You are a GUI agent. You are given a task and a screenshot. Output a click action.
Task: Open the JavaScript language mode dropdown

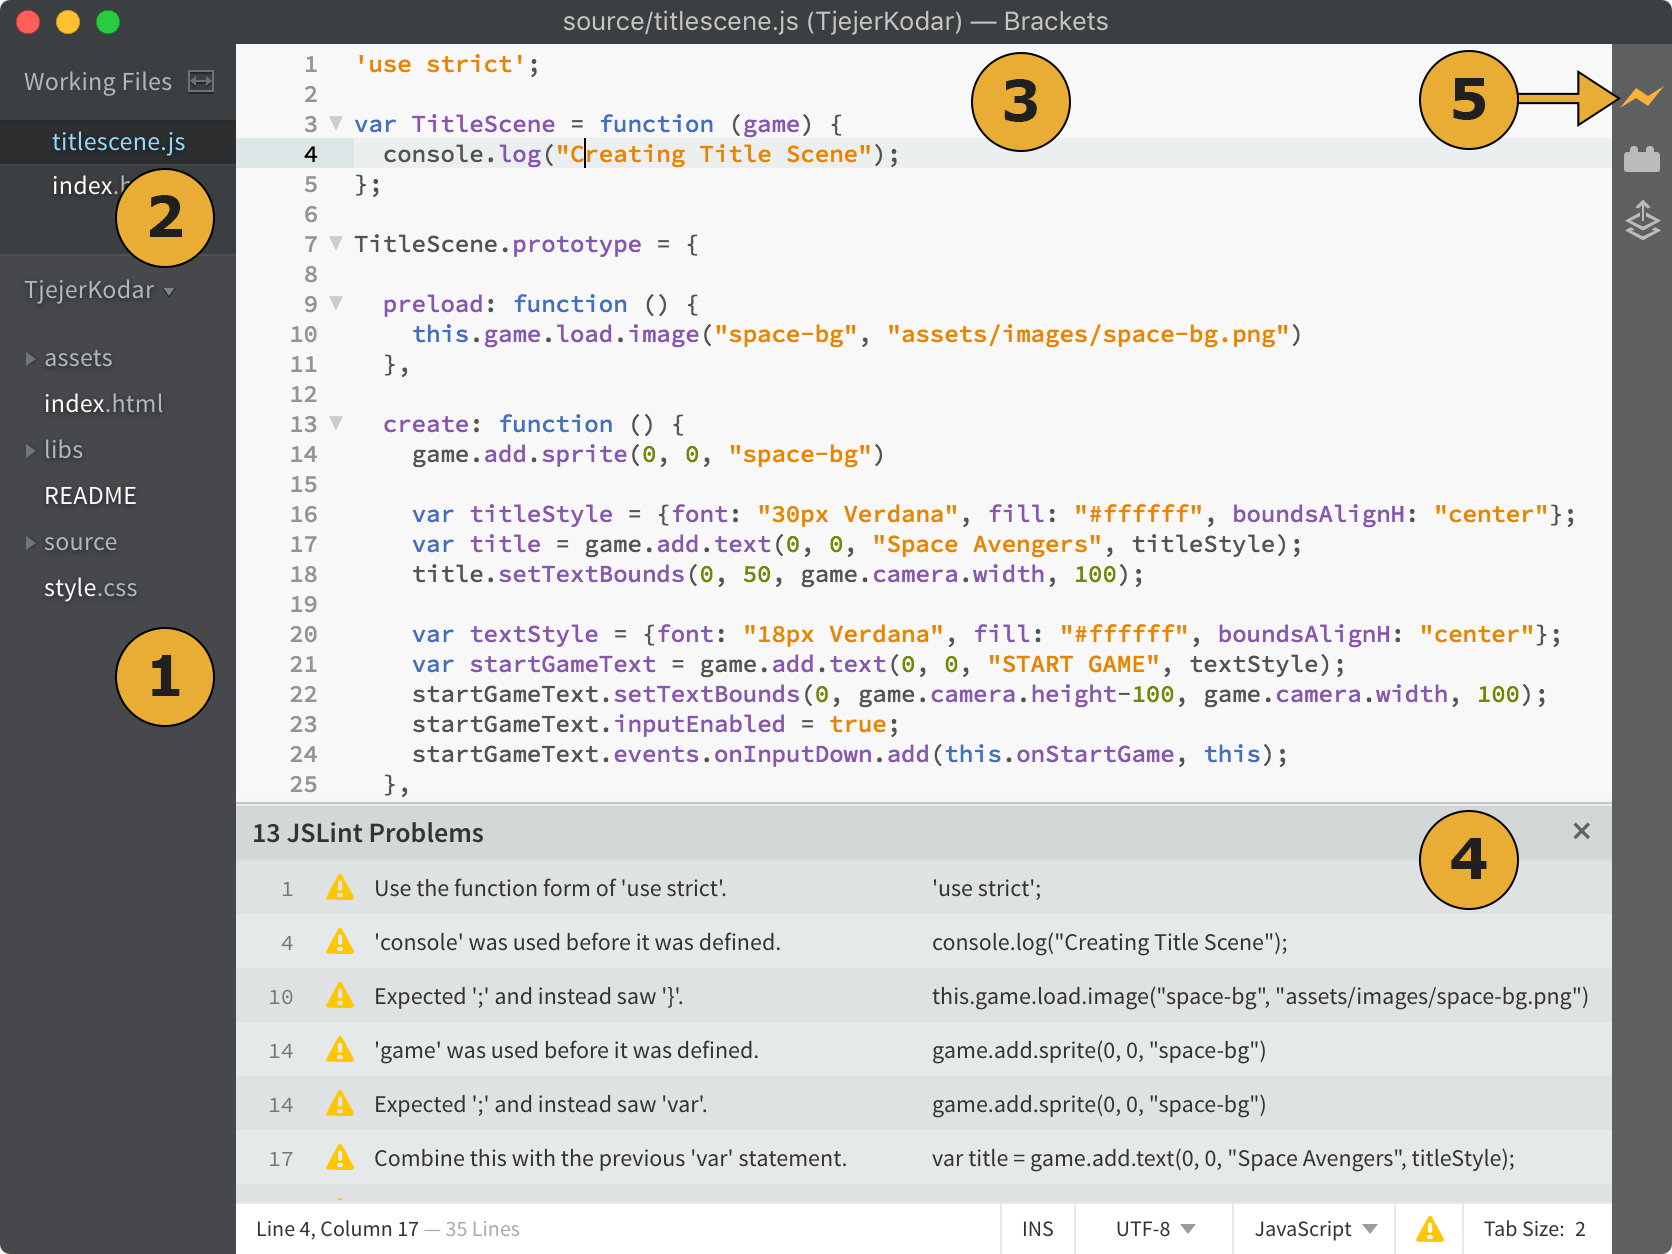click(1315, 1229)
